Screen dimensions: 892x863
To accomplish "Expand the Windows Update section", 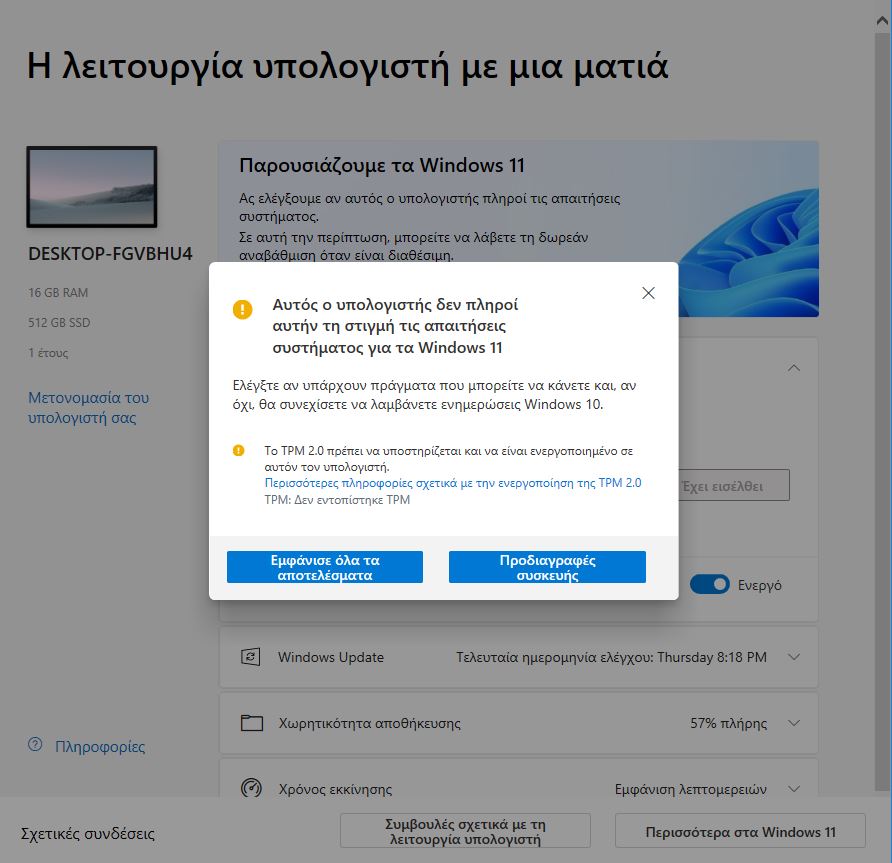I will (794, 657).
